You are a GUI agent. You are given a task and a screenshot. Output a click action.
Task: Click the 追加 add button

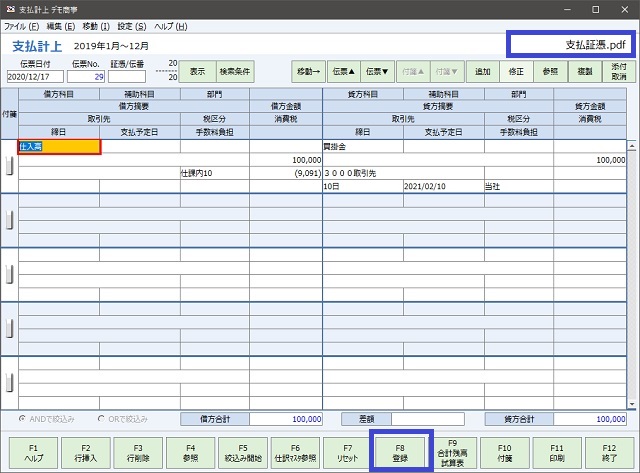(x=482, y=71)
